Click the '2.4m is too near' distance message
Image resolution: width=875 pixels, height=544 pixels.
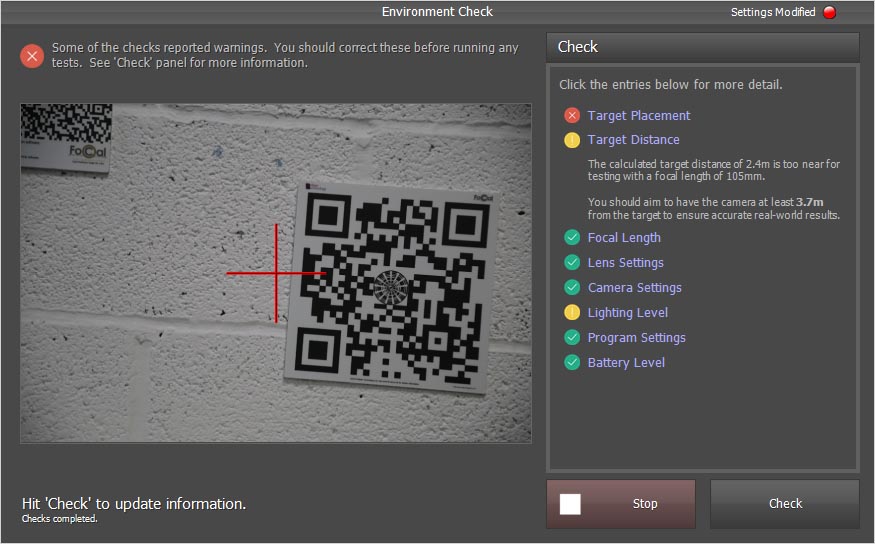coord(714,170)
